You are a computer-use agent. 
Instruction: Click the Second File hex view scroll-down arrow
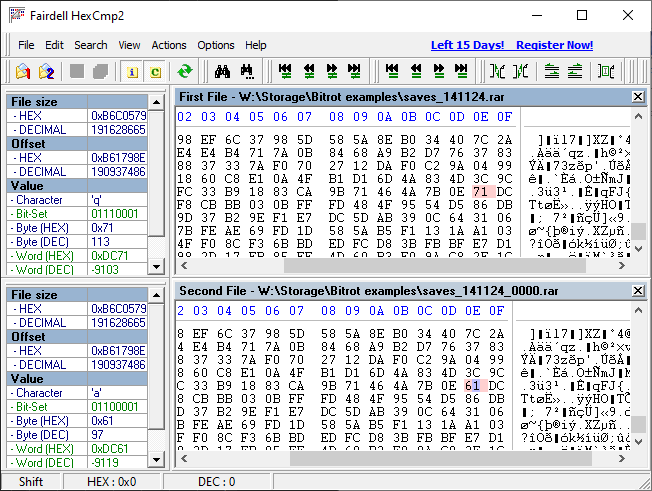coord(638,442)
